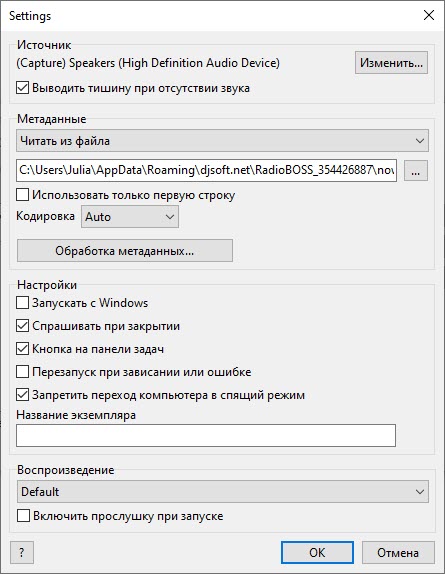The height and width of the screenshot is (574, 445).
Task: Confirm settings with OK button
Action: (317, 552)
